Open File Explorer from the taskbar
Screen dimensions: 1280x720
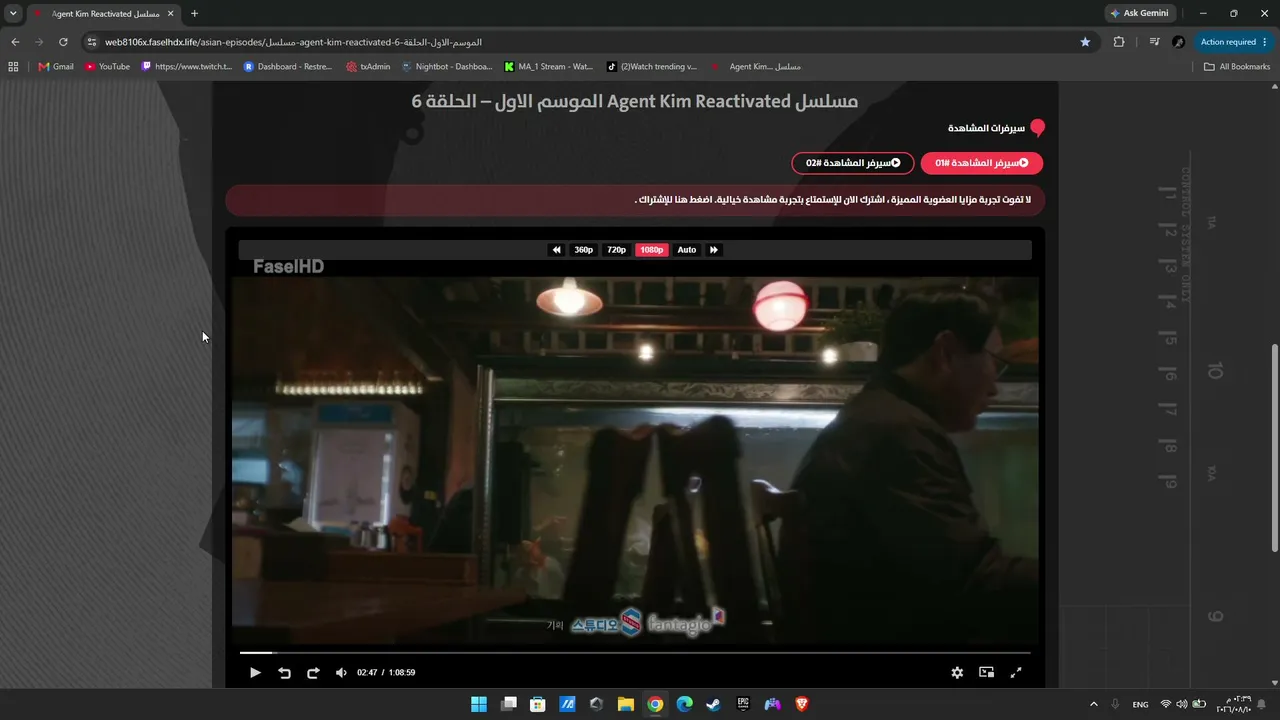point(626,704)
